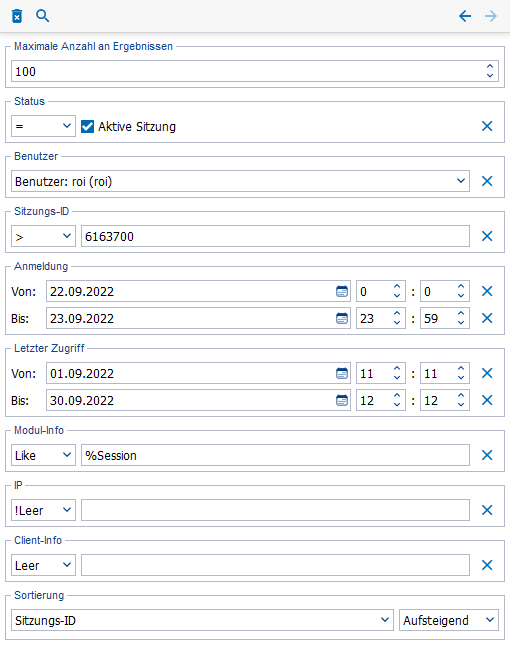510x646 pixels.
Task: Click the empty IP text field
Action: [275, 510]
